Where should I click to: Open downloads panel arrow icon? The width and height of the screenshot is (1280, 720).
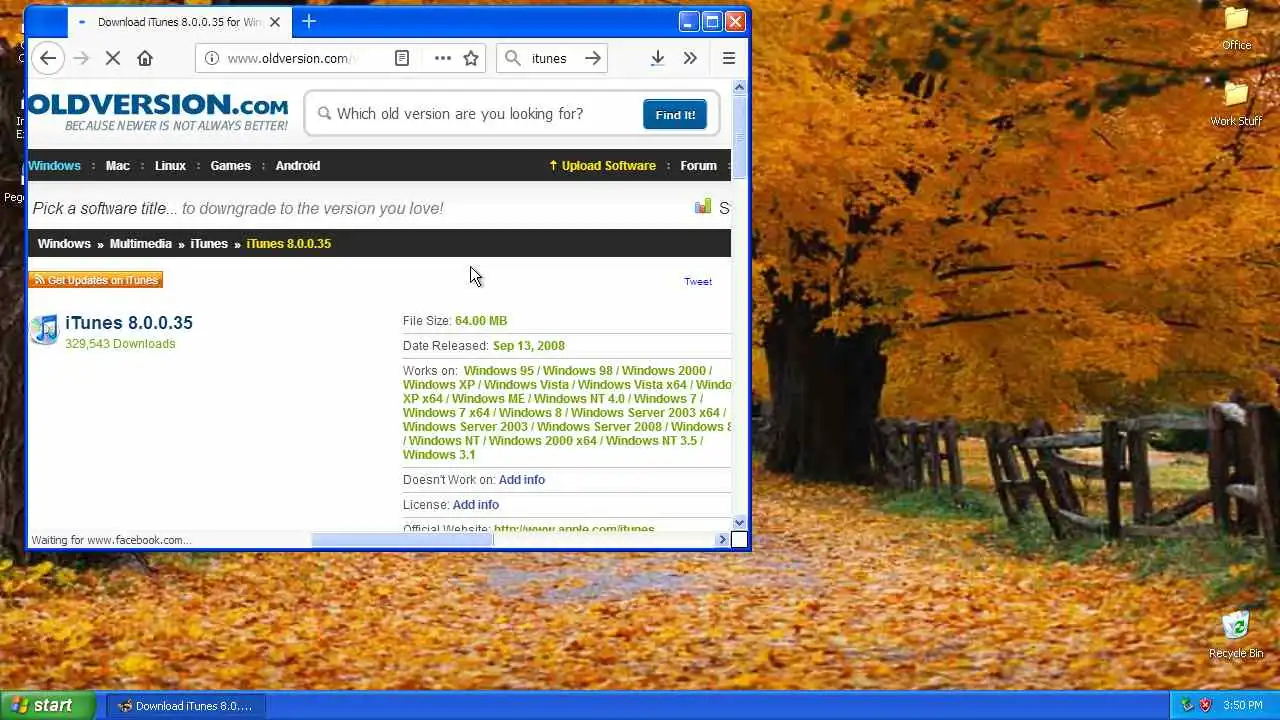click(657, 58)
